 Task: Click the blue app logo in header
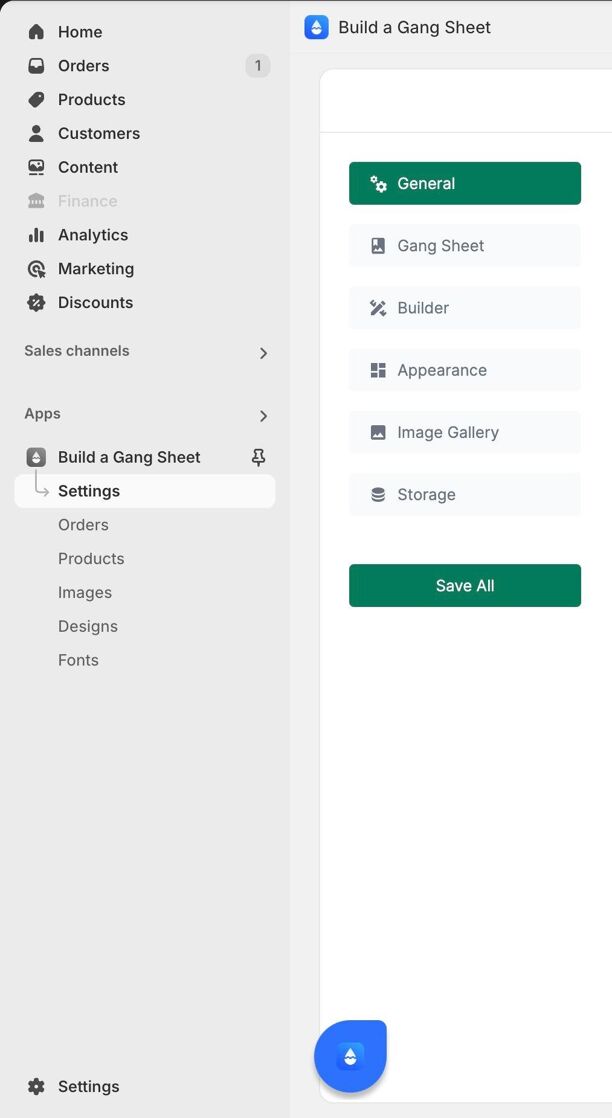pyautogui.click(x=316, y=28)
